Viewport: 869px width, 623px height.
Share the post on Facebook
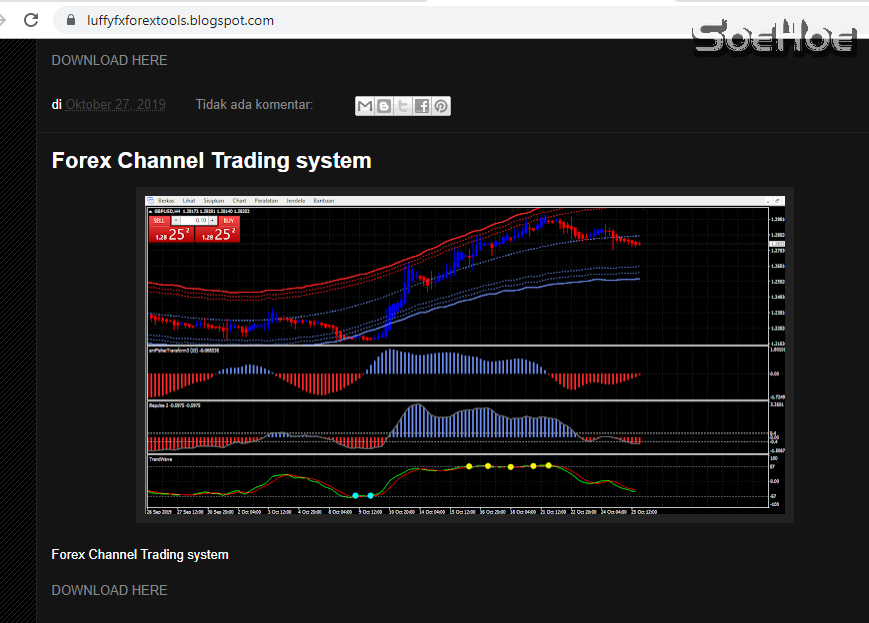[421, 105]
